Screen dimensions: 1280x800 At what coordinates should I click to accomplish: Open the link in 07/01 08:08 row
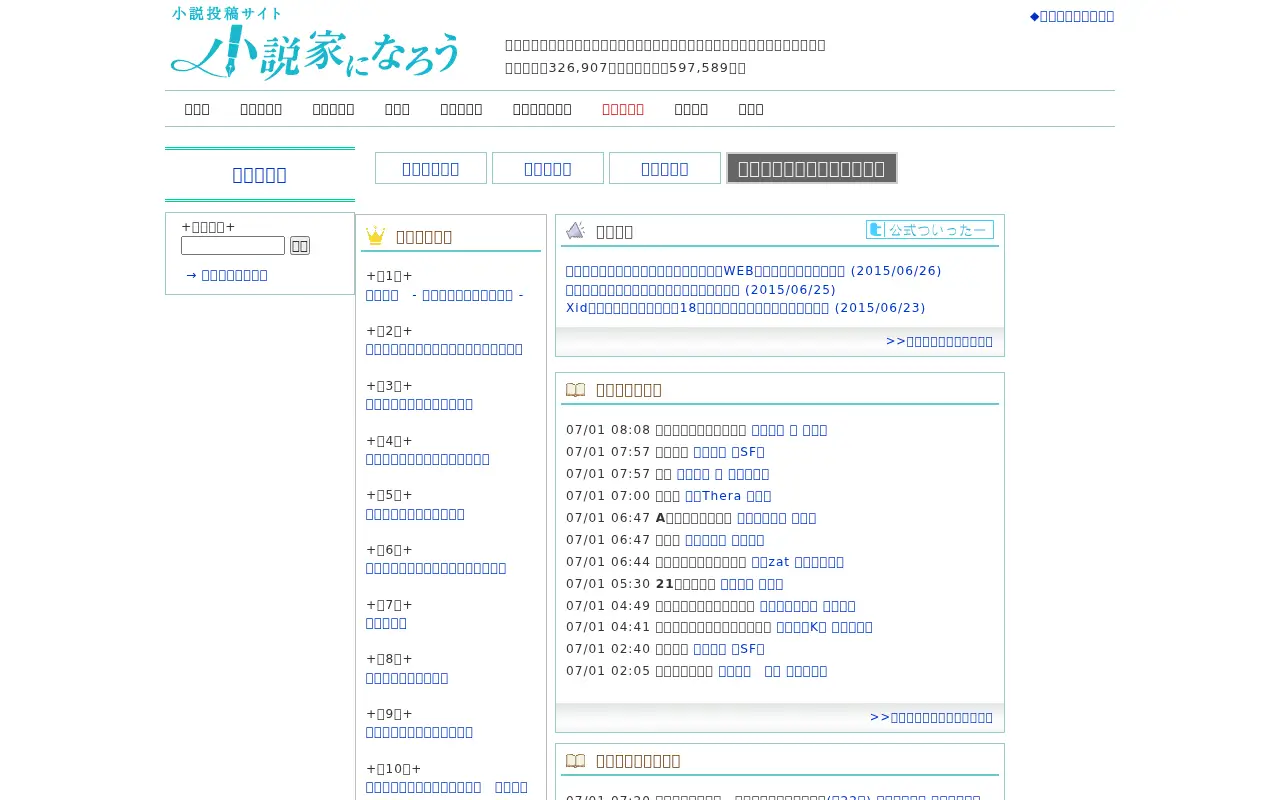pyautogui.click(x=790, y=430)
